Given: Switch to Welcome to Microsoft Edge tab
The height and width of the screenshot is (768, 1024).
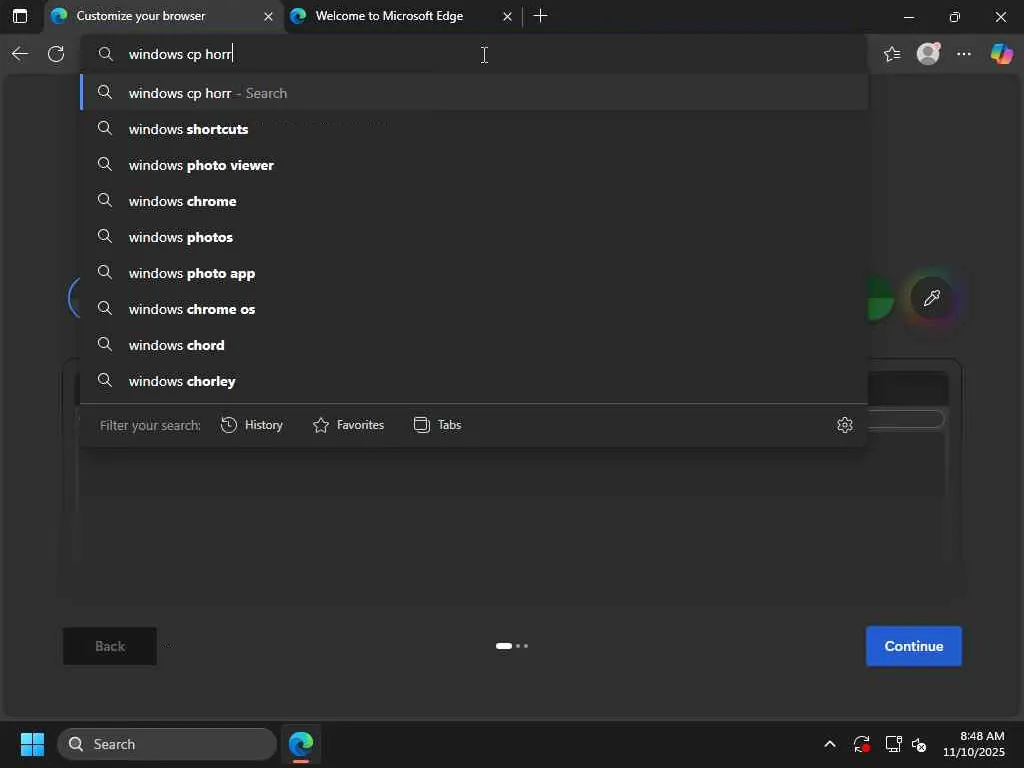Looking at the screenshot, I should tap(402, 16).
